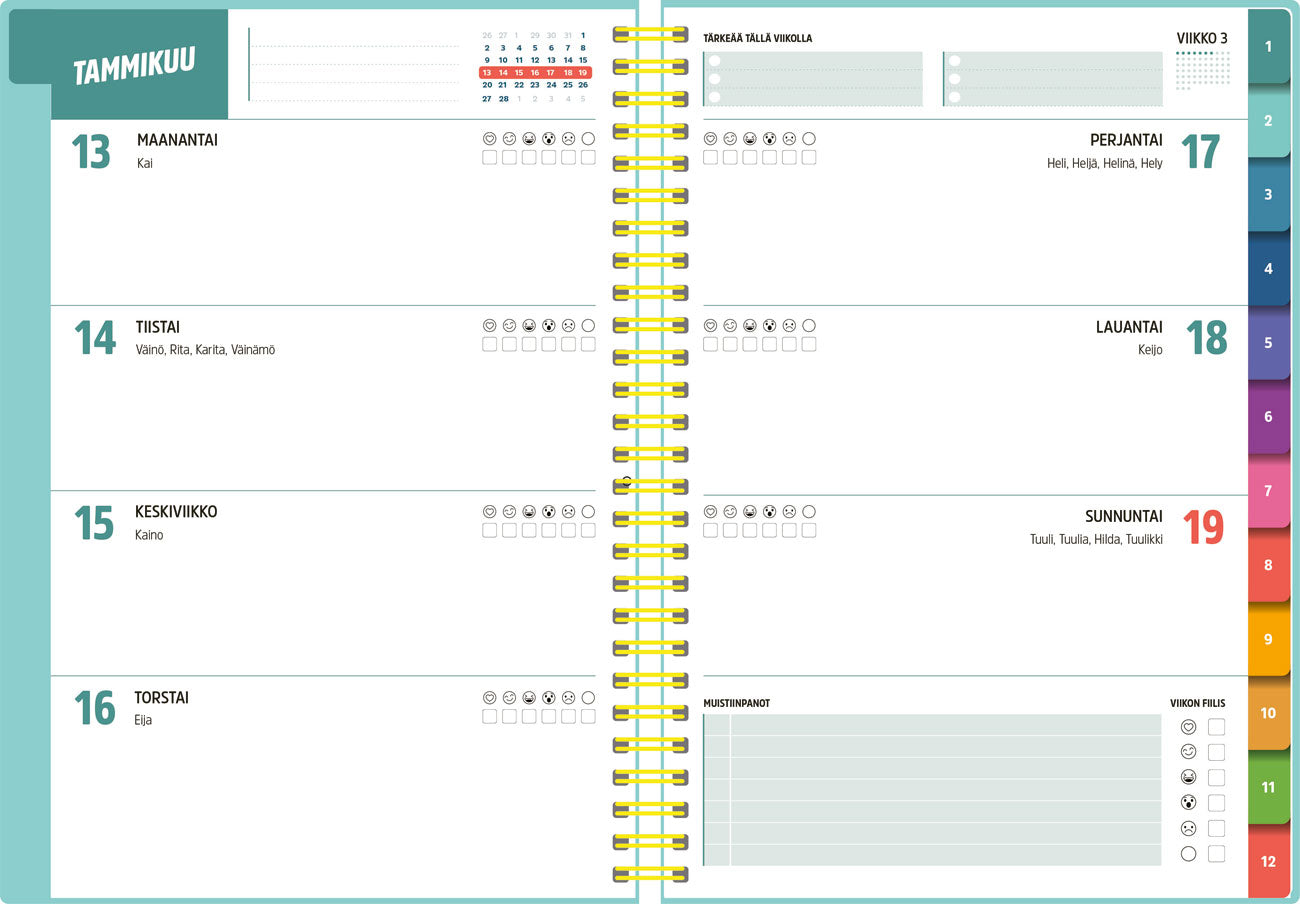
Task: Pick the sad face emoji for Keskiviikko 15
Action: coord(568,511)
